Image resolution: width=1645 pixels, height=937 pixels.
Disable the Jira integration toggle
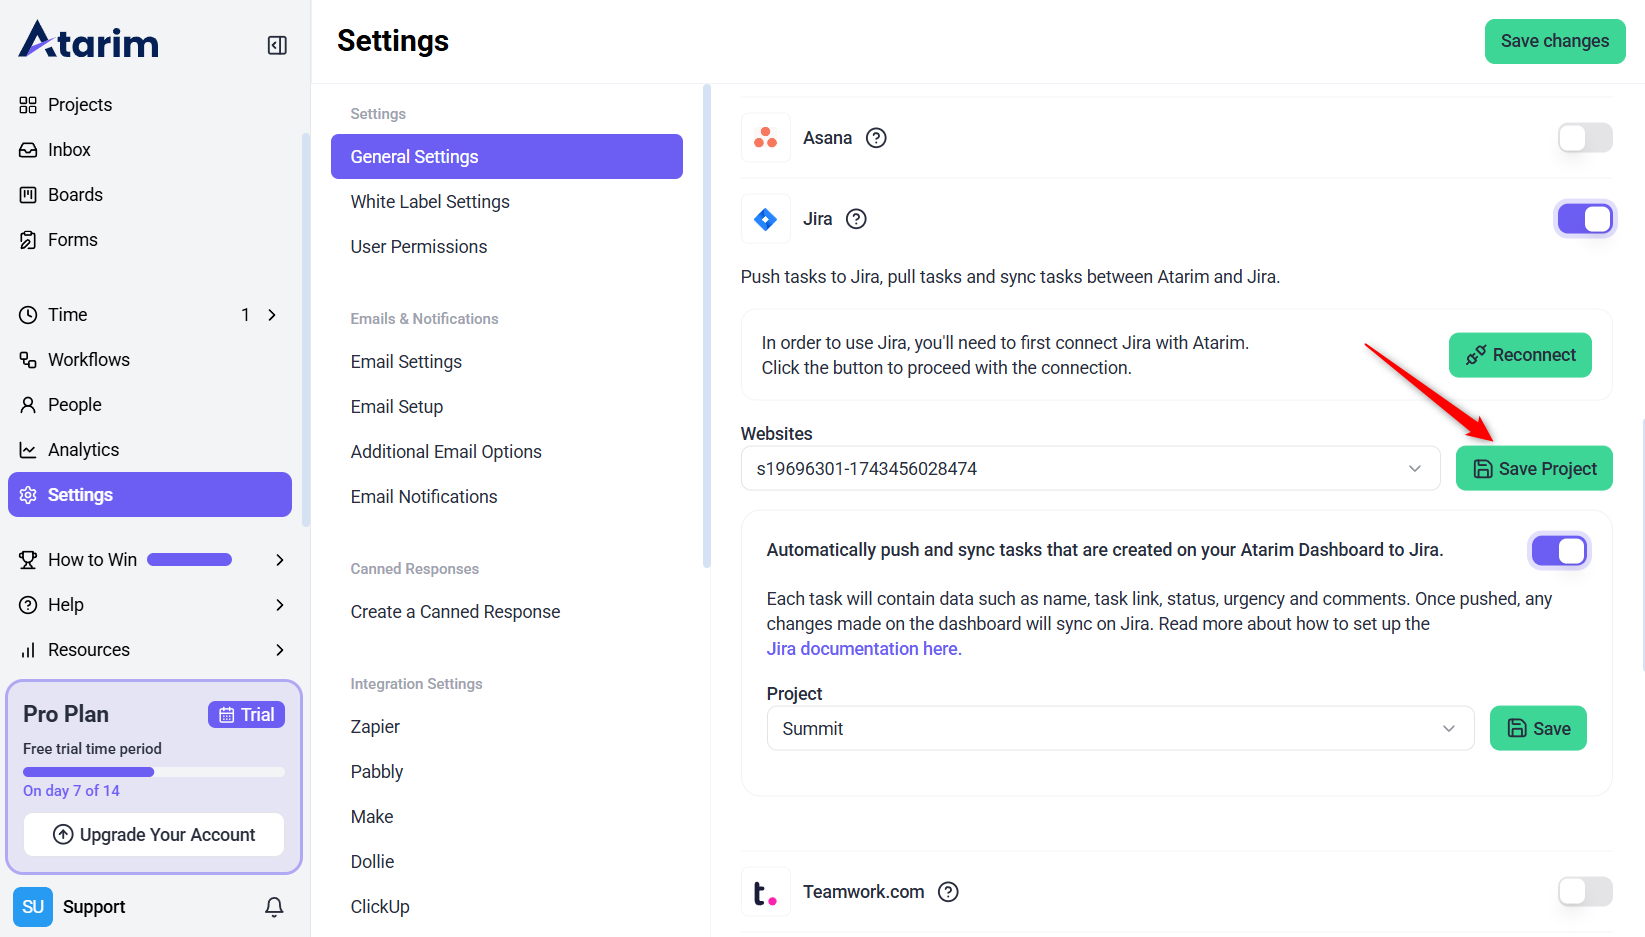(1584, 219)
